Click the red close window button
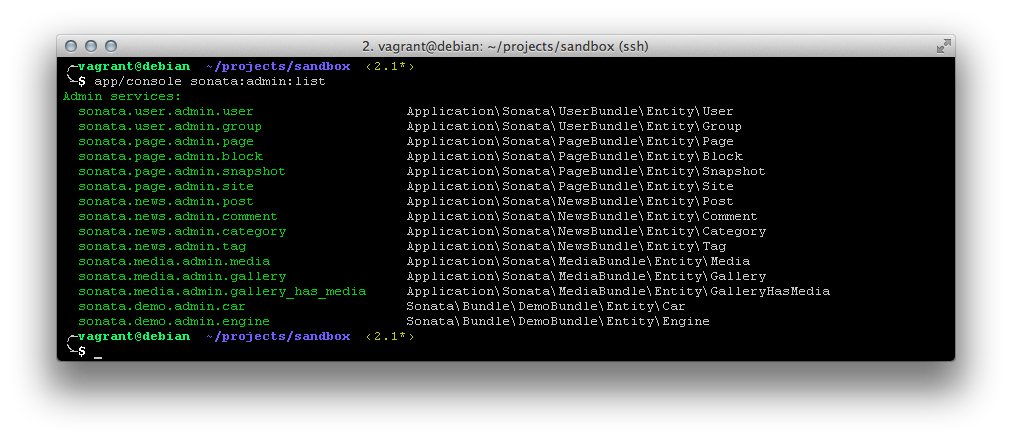The height and width of the screenshot is (440, 1012). point(71,46)
